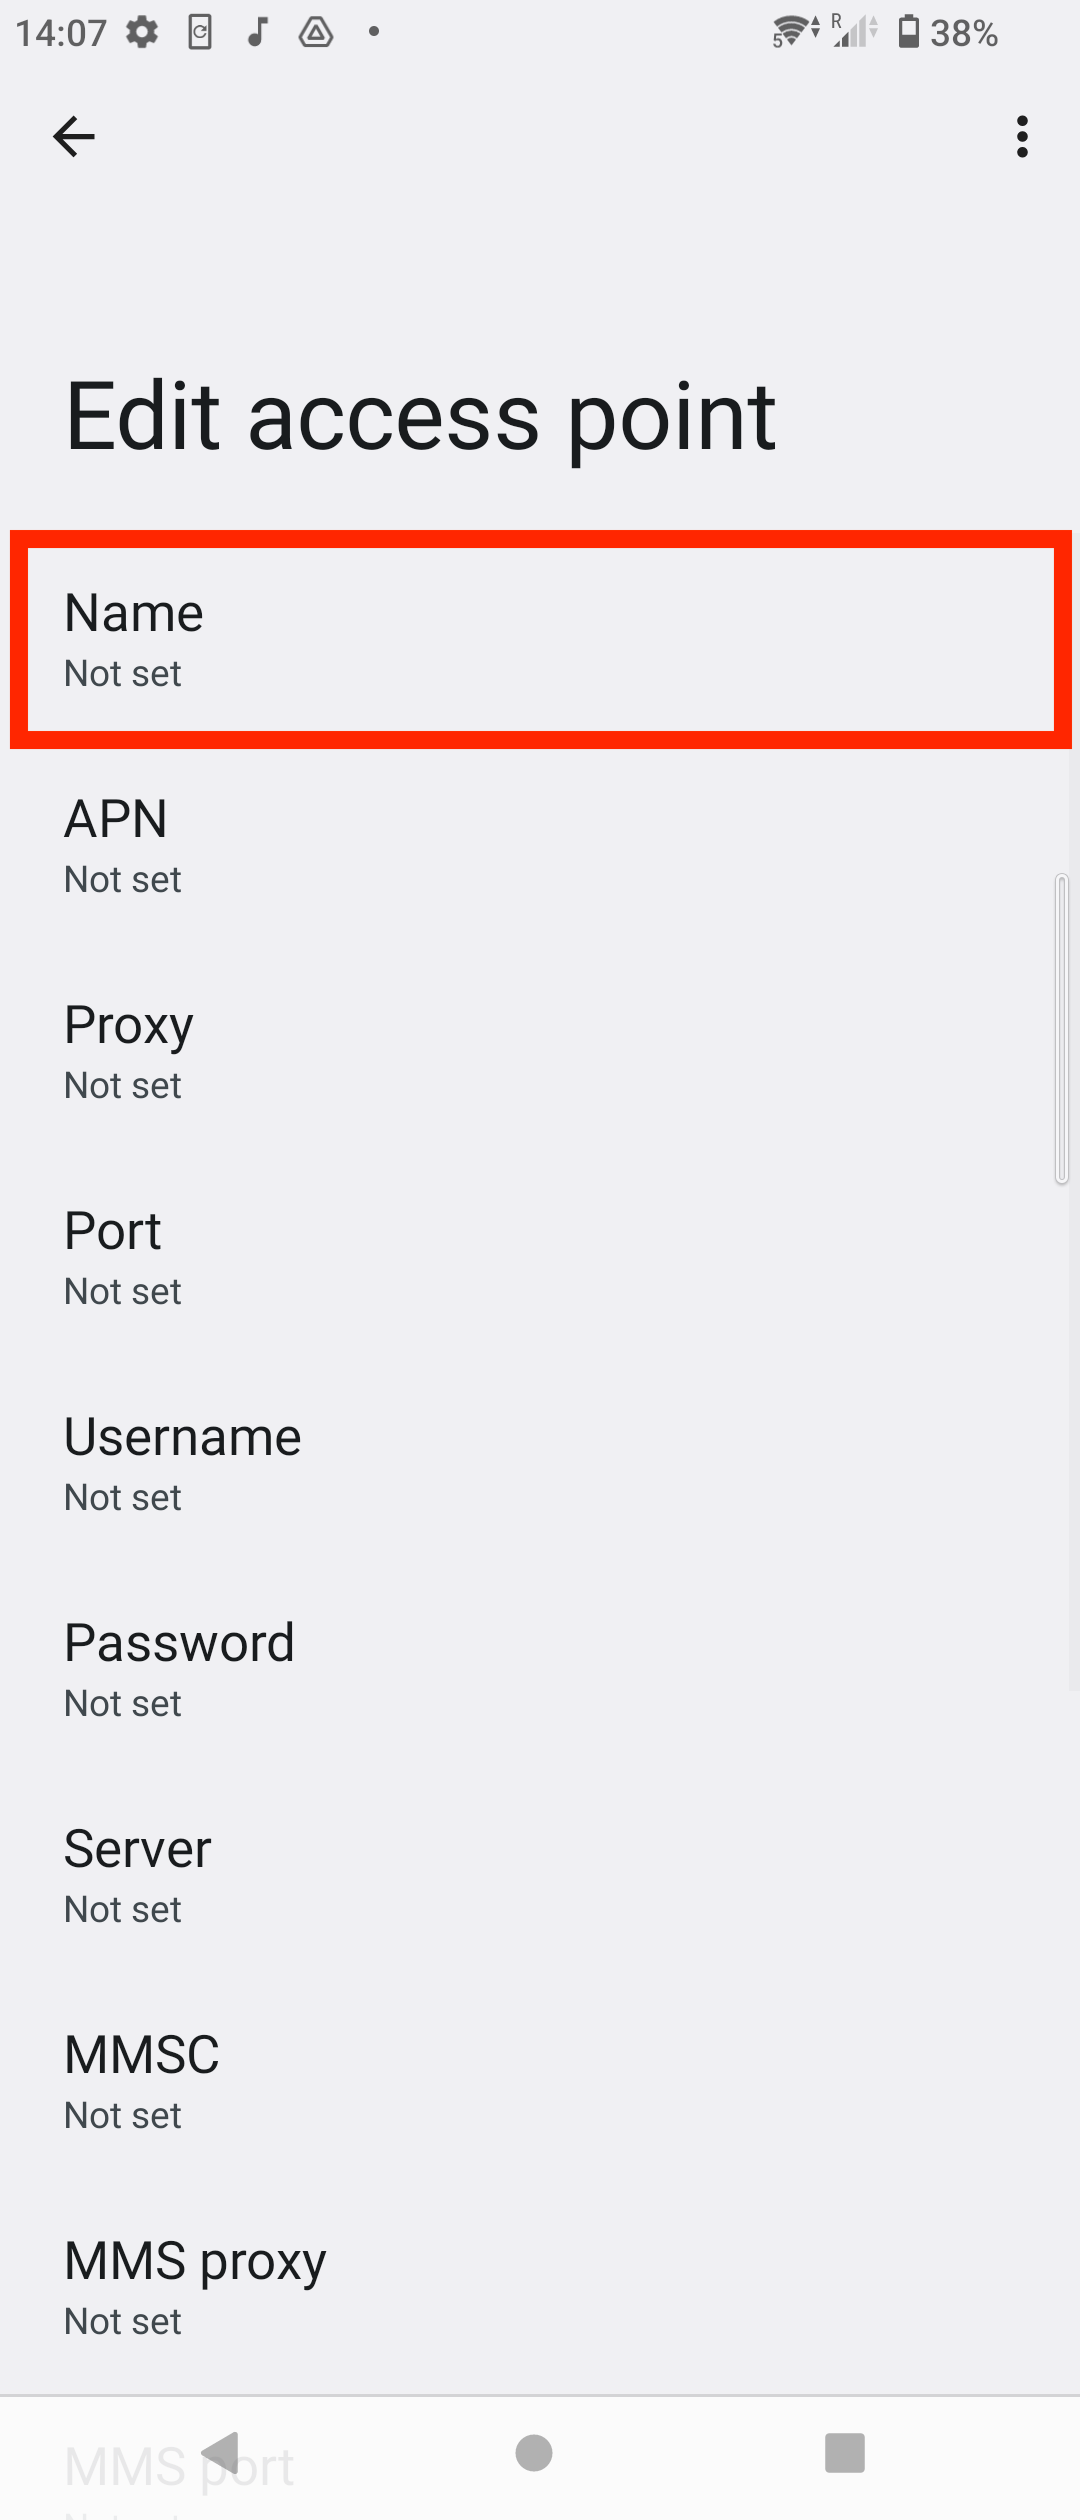The image size is (1080, 2520).
Task: Set the MMS proxy
Action: (540, 2286)
